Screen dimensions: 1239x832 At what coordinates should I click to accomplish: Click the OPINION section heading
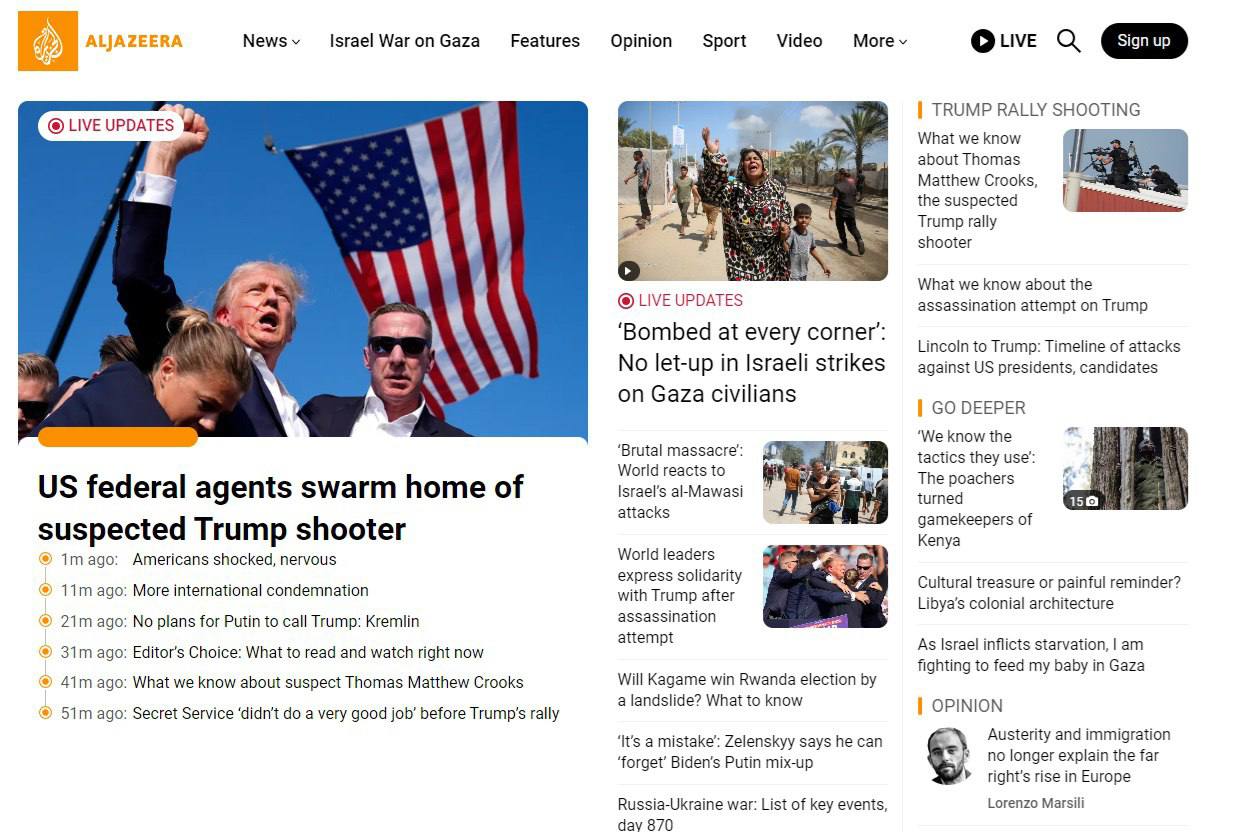[x=967, y=706]
